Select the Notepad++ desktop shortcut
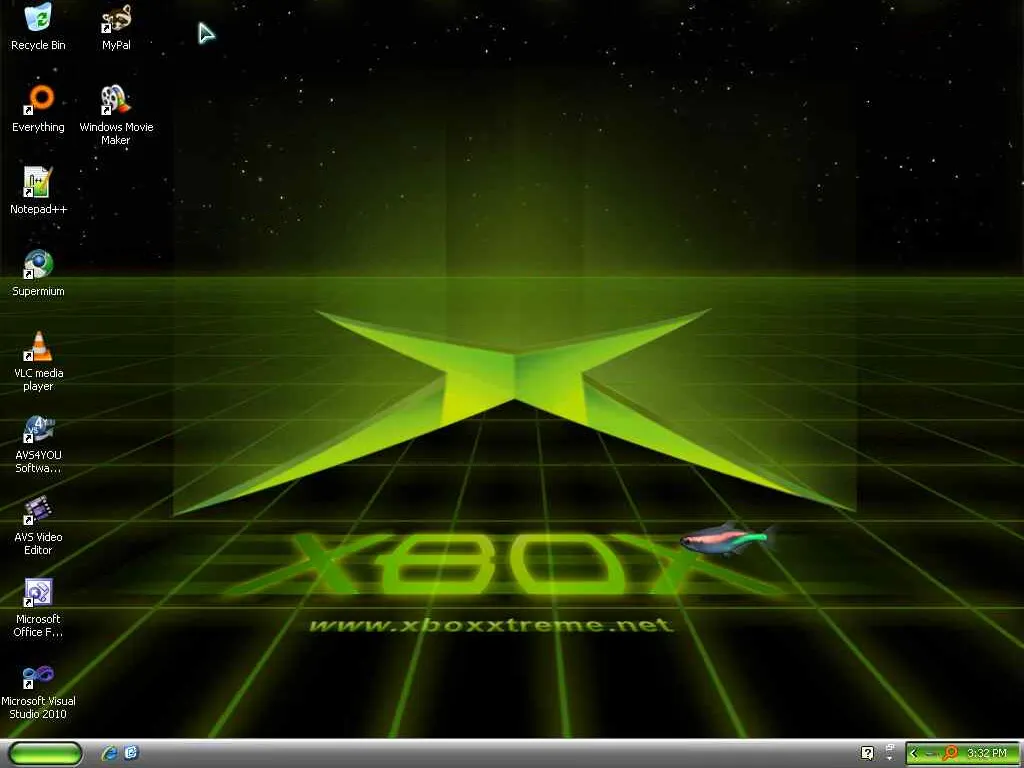The height and width of the screenshot is (768, 1024). (38, 191)
